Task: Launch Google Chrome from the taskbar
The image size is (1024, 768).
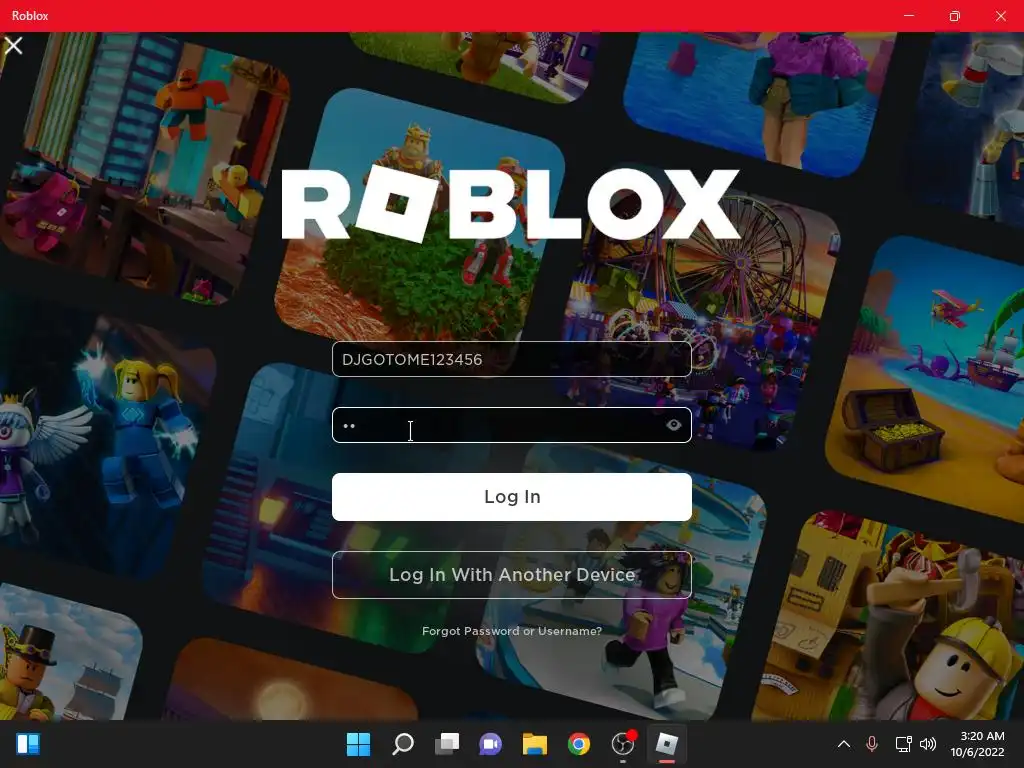Action: 579,744
